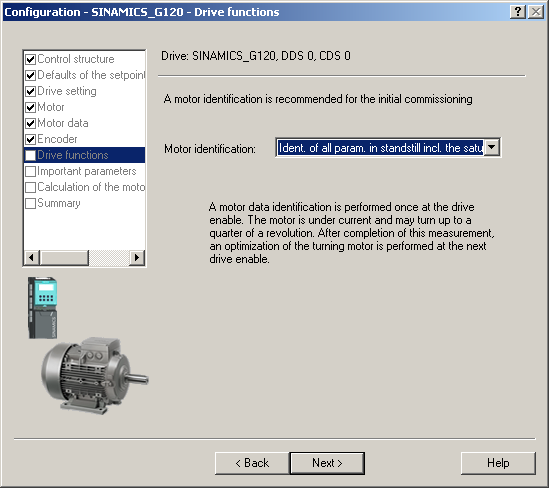This screenshot has width=549, height=488.
Task: Click the step list horizontal scrollbar thumb
Action: pyautogui.click(x=64, y=258)
